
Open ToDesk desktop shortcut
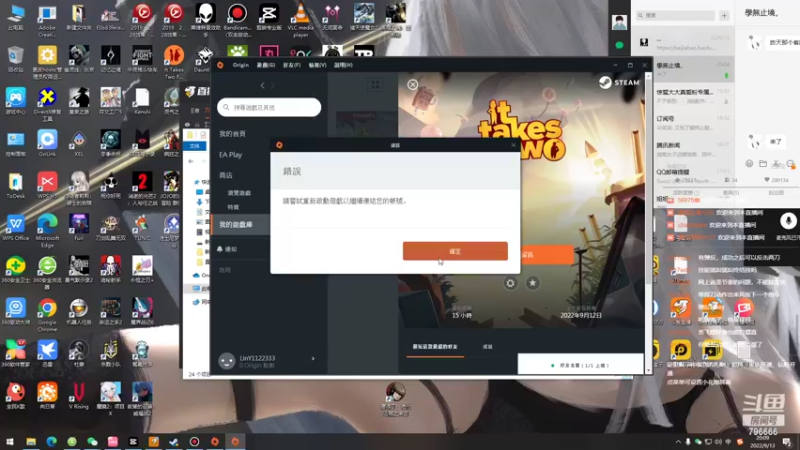[15, 186]
